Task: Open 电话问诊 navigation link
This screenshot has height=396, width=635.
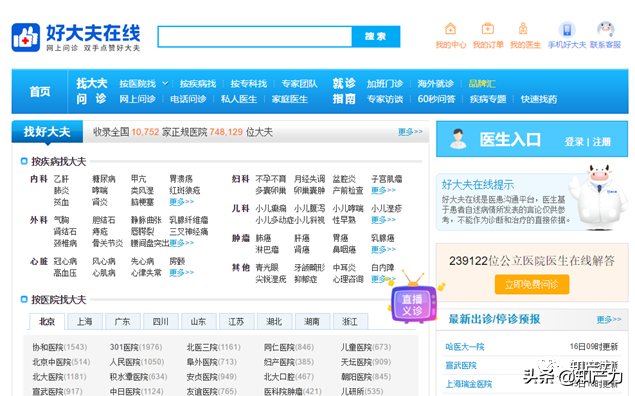Action: point(188,99)
